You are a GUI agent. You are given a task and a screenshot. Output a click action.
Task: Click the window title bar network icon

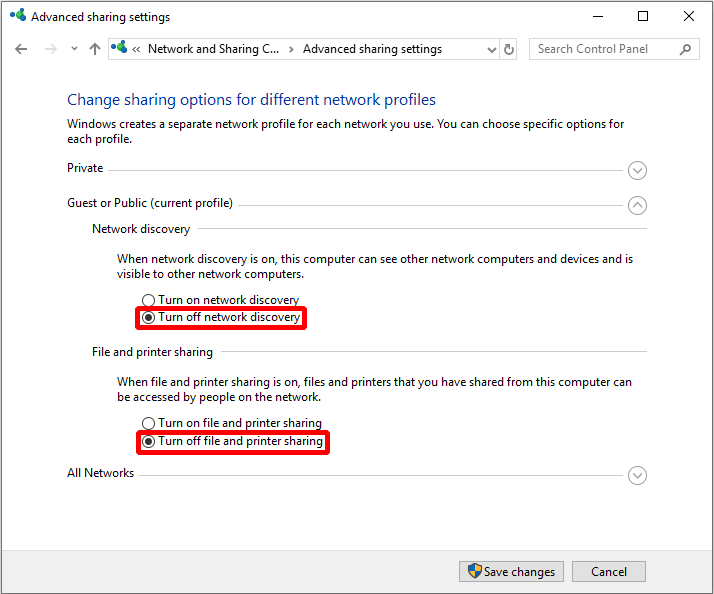(18, 15)
